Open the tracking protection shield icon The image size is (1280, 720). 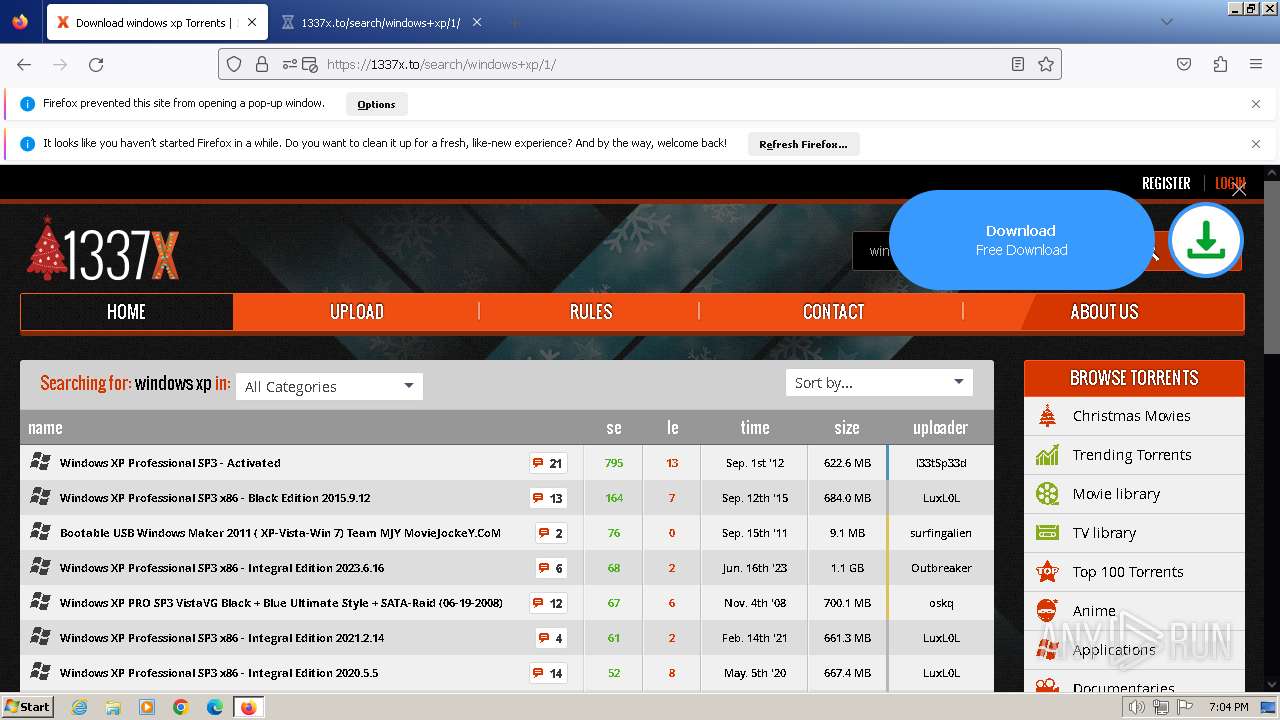[234, 64]
